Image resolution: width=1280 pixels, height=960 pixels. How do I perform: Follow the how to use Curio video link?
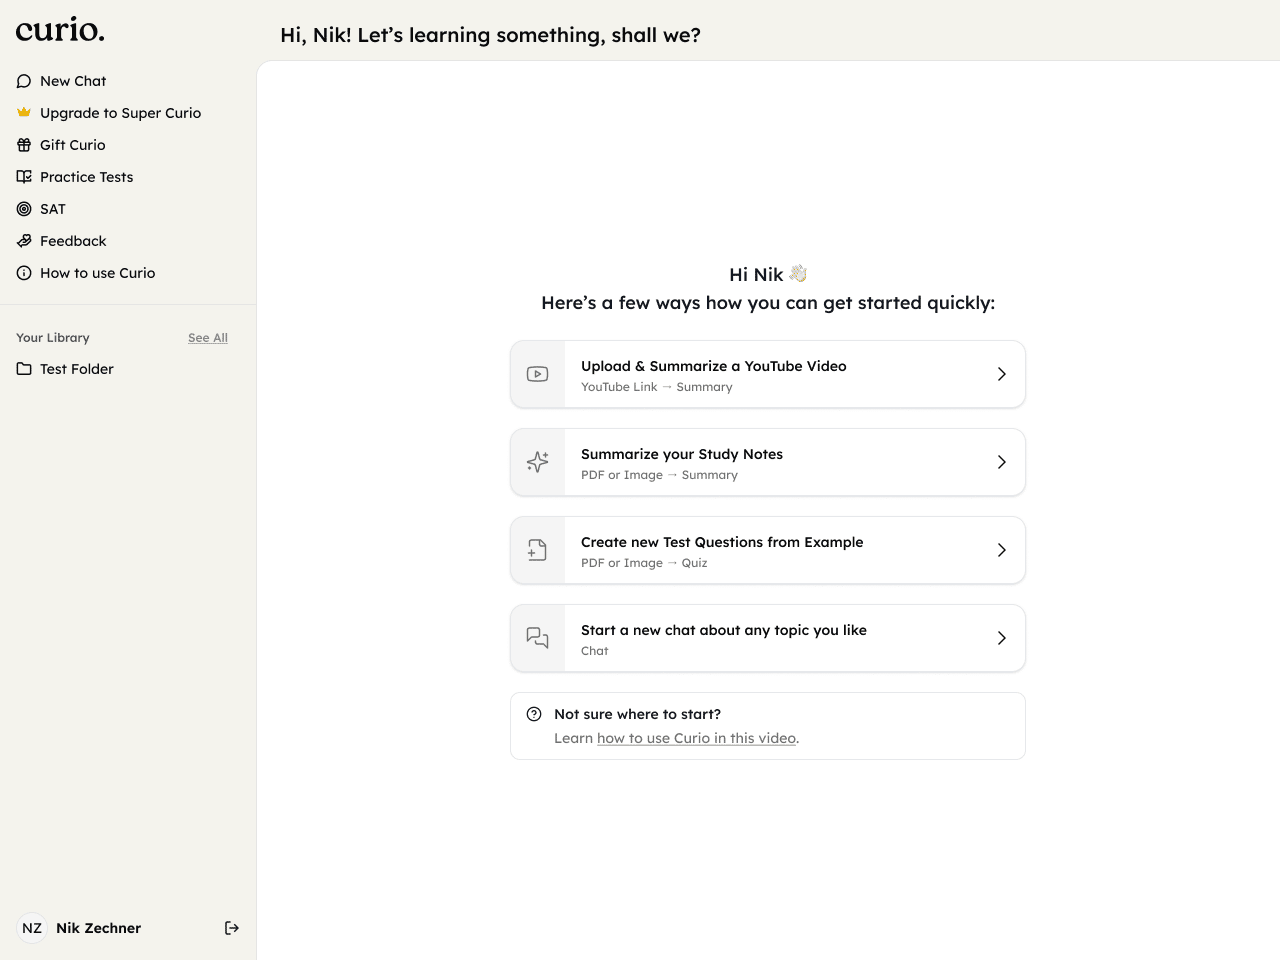(x=696, y=738)
